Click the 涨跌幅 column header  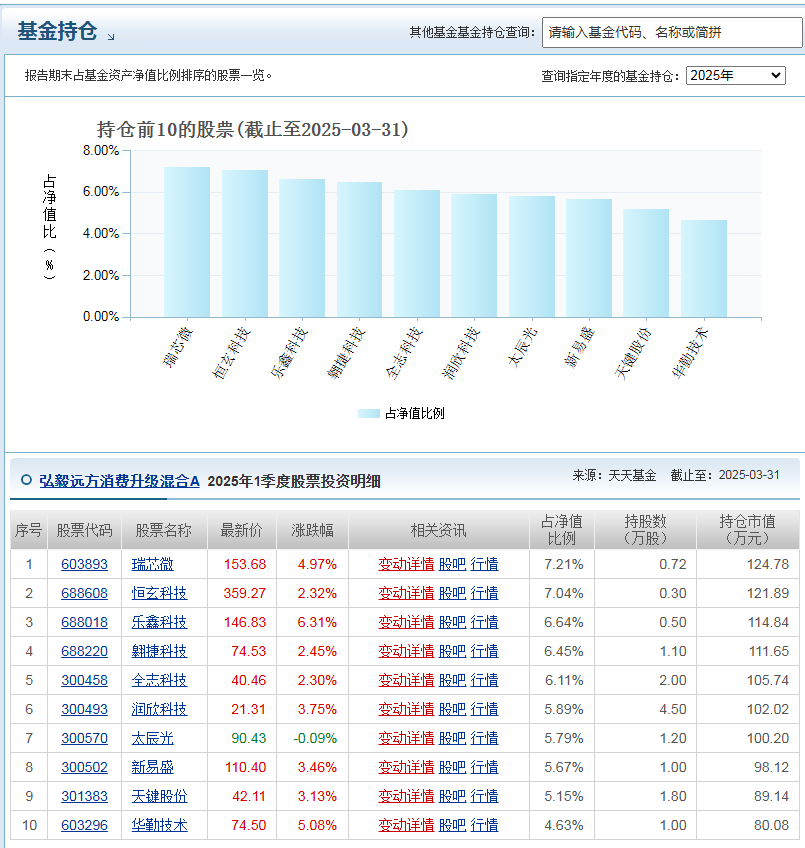(x=312, y=530)
